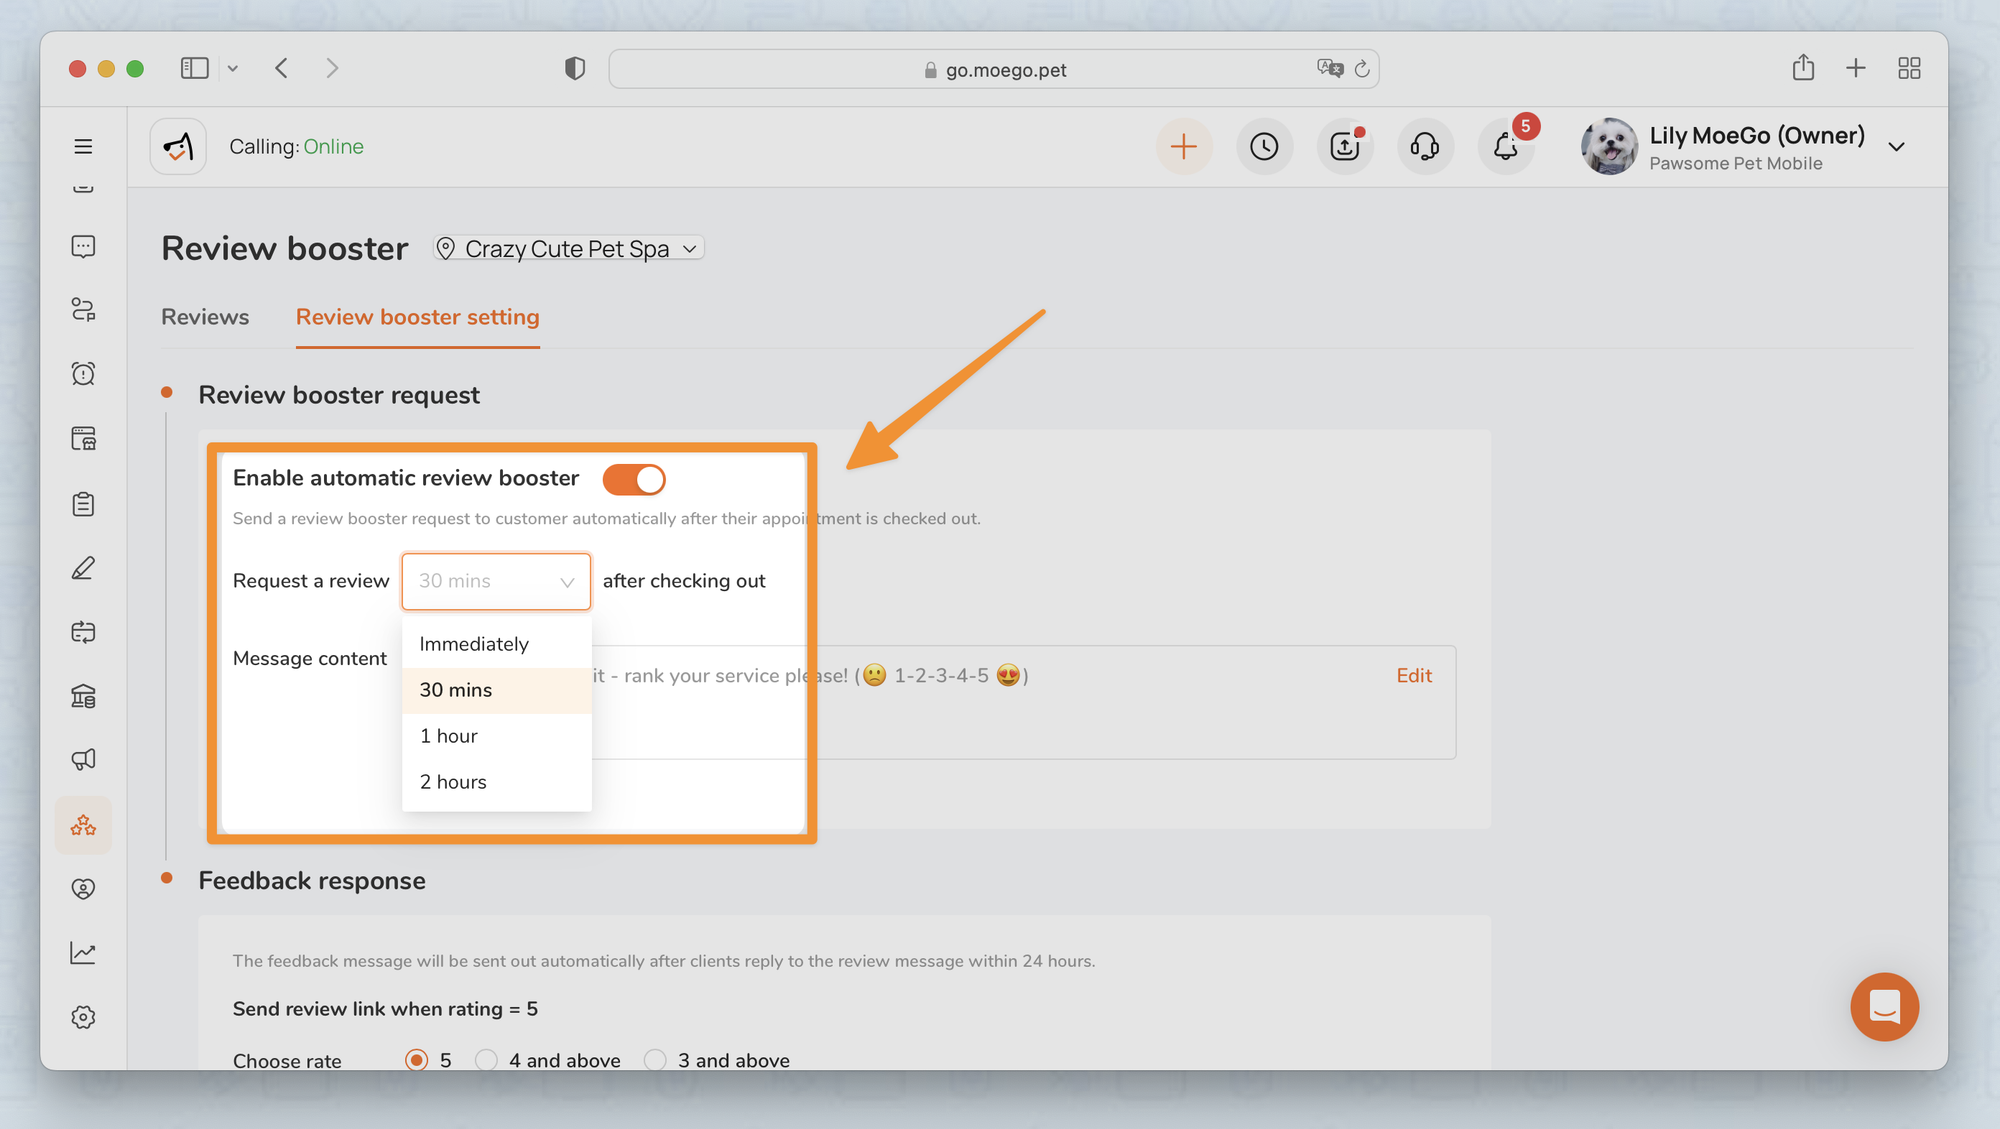This screenshot has height=1129, width=2000.
Task: Open the upload share icon with red dot
Action: coord(1345,147)
